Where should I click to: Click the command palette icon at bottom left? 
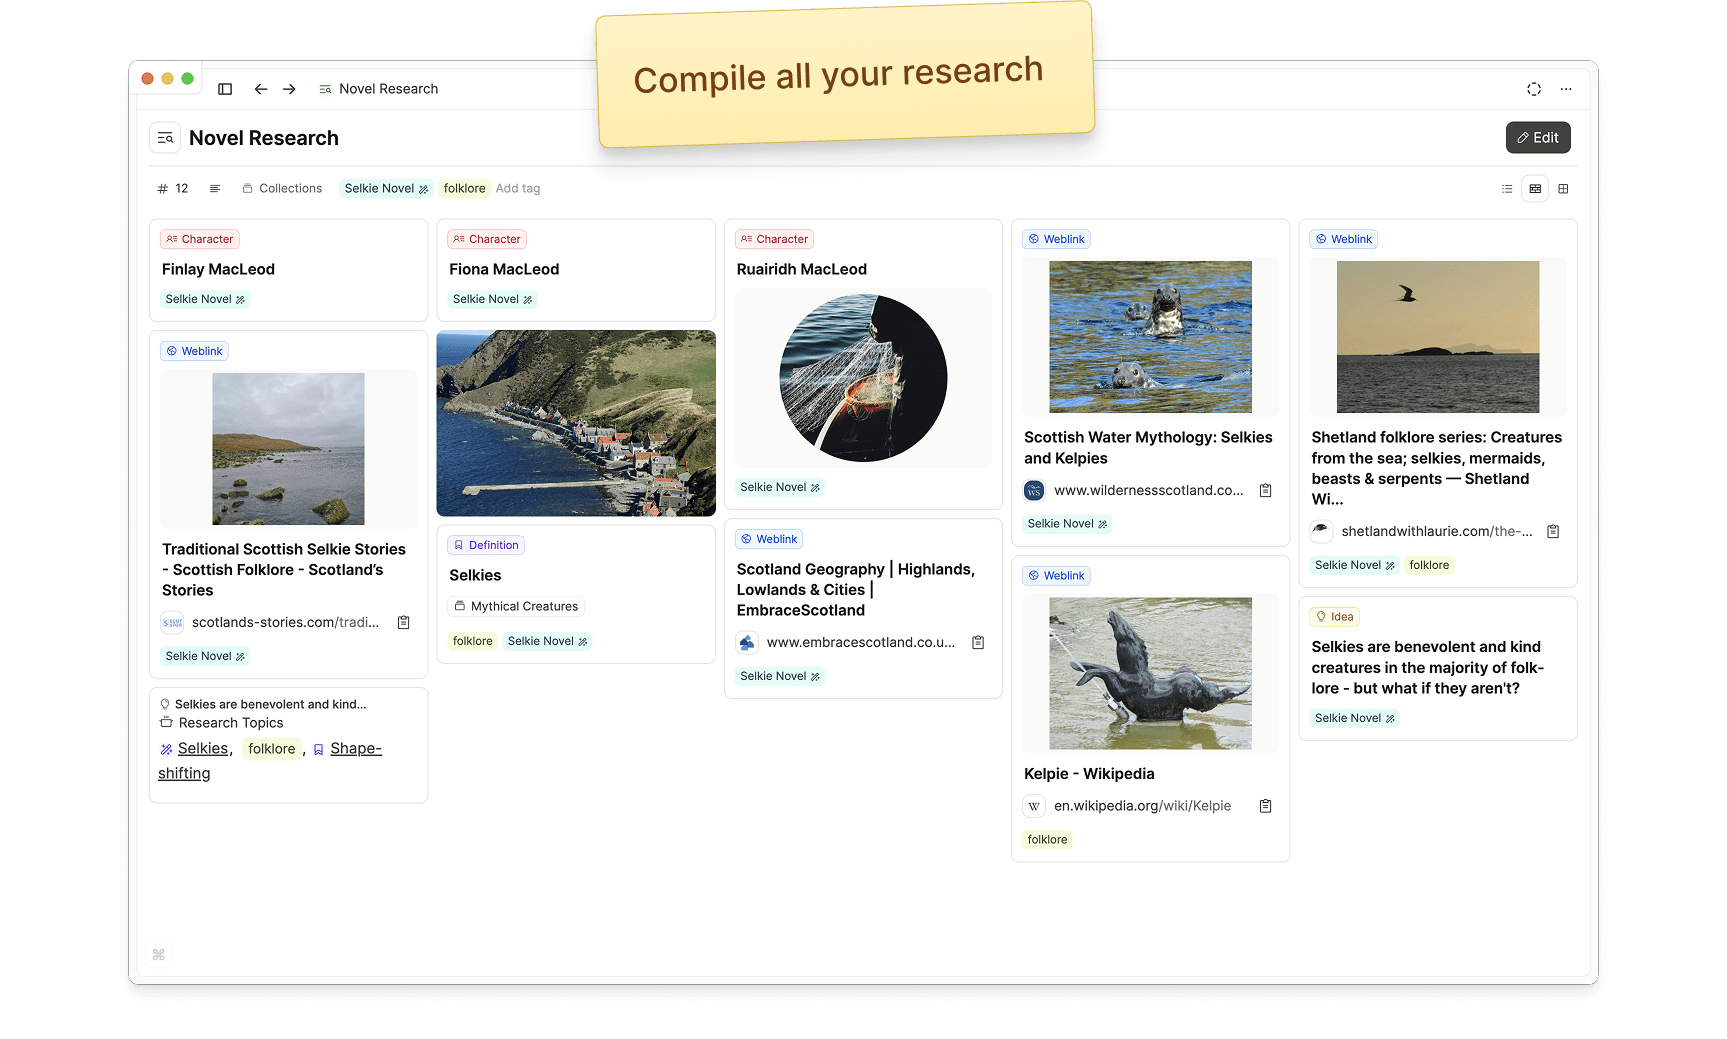[159, 955]
